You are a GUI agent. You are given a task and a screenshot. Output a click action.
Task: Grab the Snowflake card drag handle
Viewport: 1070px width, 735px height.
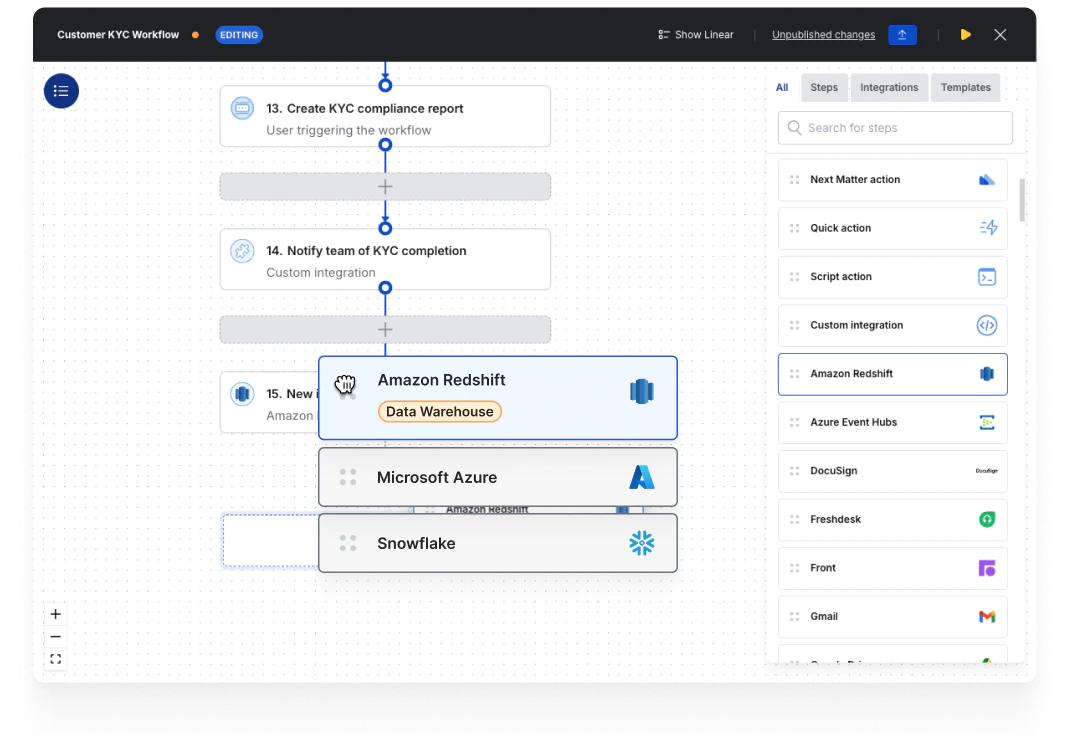pos(348,543)
